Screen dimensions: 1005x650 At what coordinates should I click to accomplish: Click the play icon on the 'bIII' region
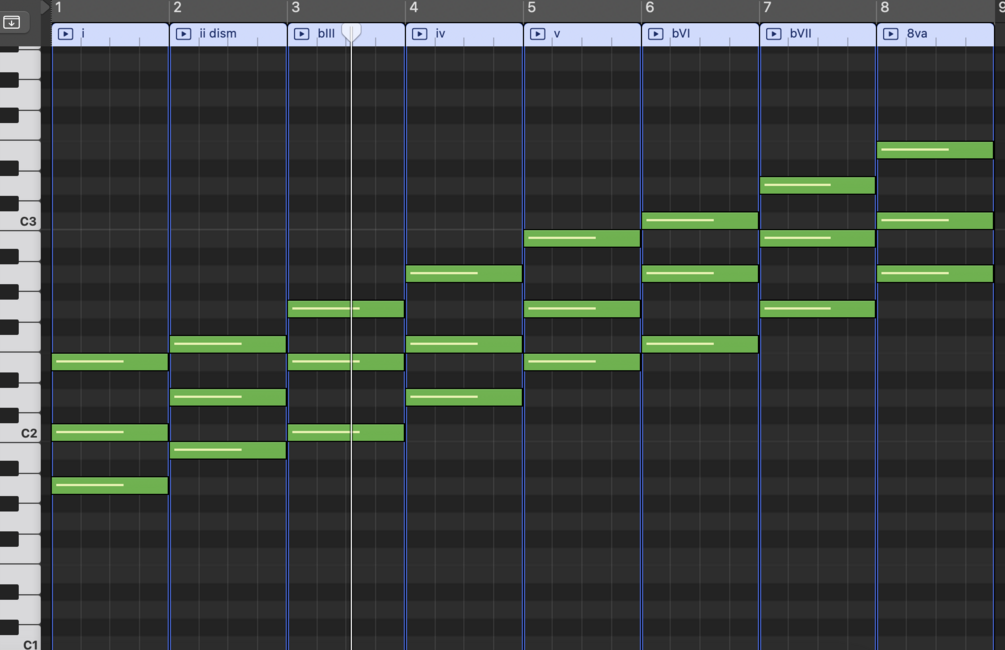(x=301, y=34)
